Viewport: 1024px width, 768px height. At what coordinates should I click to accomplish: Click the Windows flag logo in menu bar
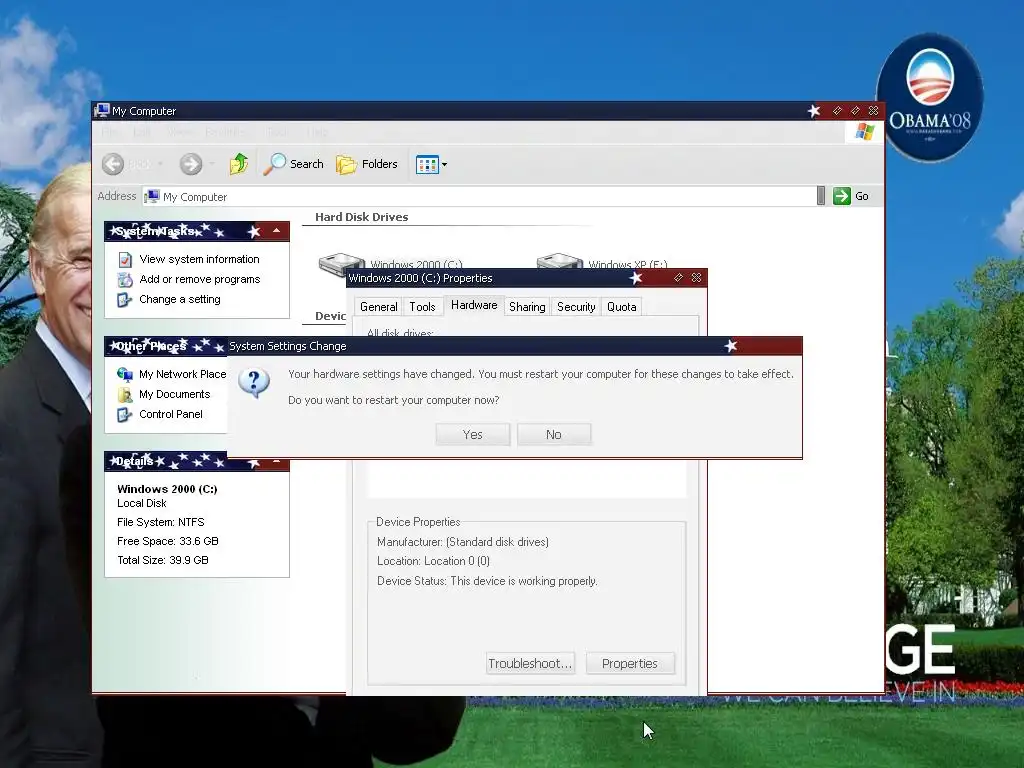865,132
